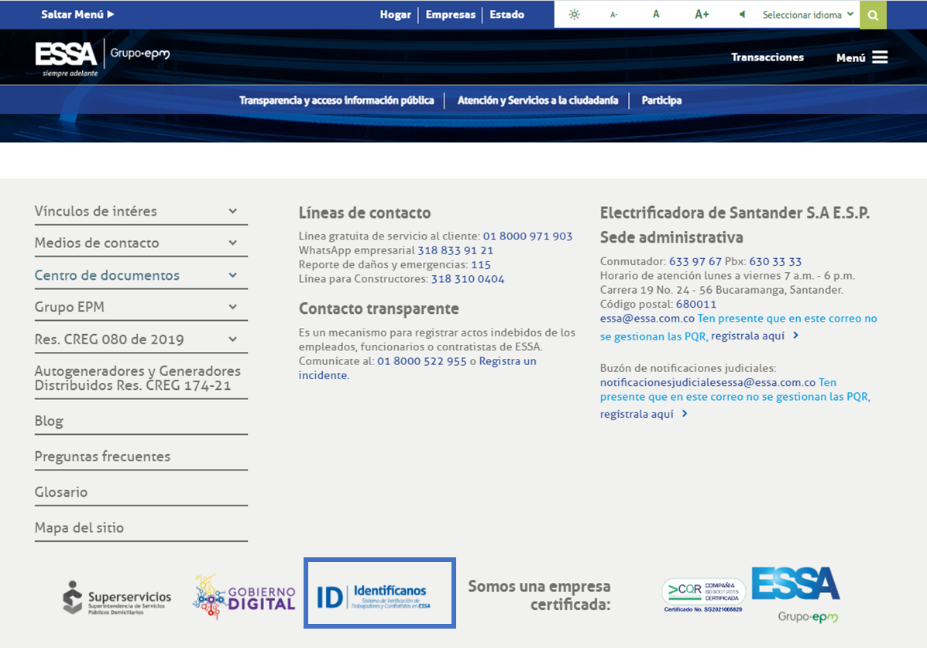The width and height of the screenshot is (927, 648).
Task: Select the A- font size decrease option
Action: 613,14
